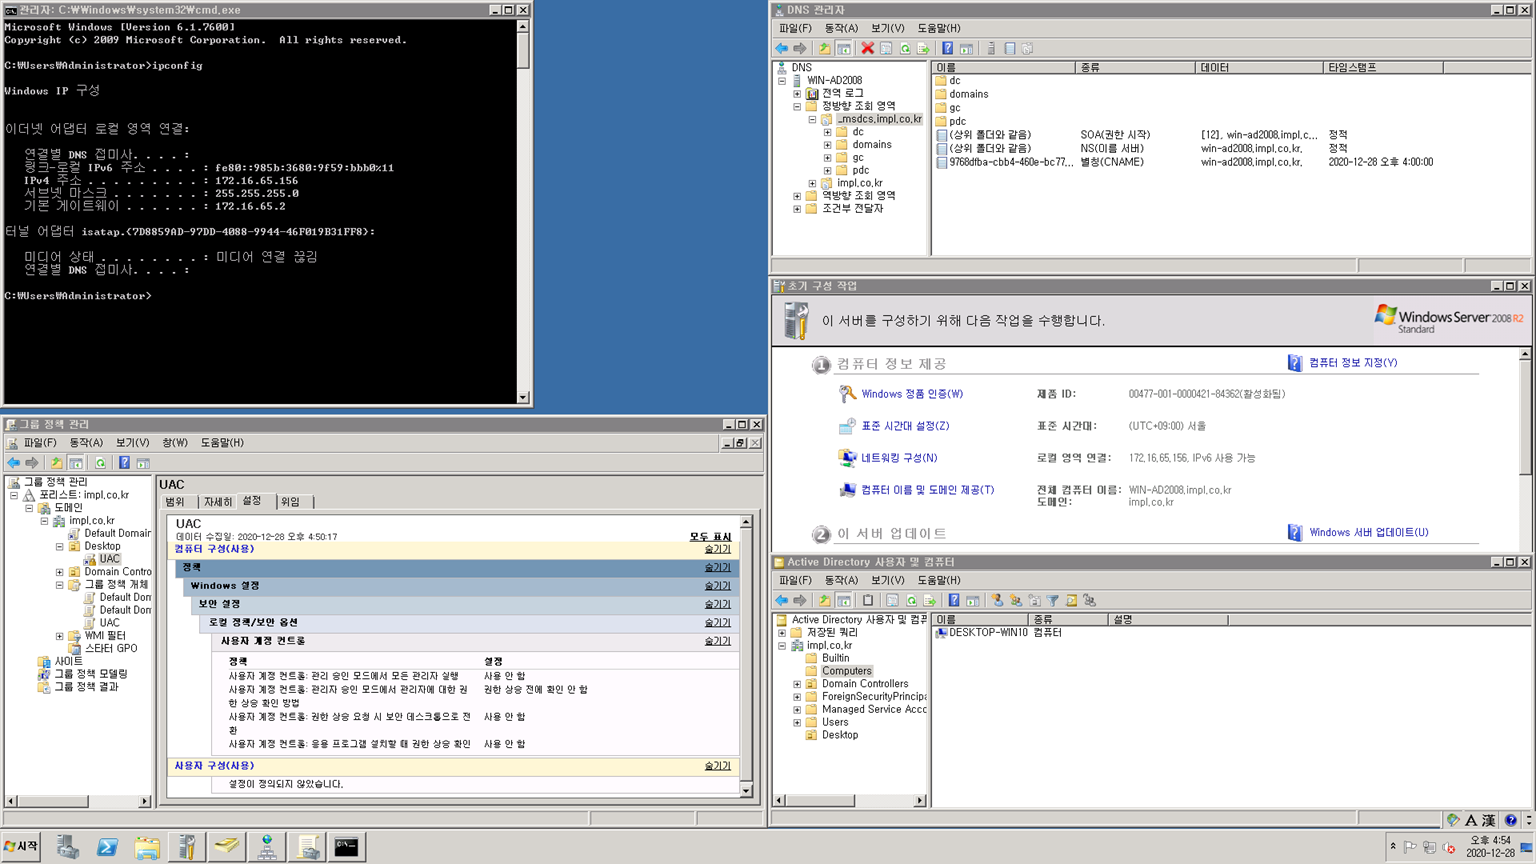The height and width of the screenshot is (864, 1536).
Task: Click the Windows 서버 업데이트(U) link
Action: (1368, 533)
